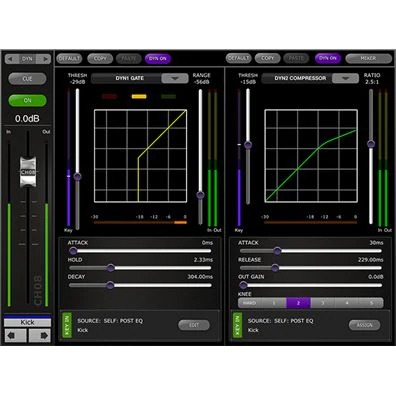Image resolution: width=396 pixels, height=396 pixels.
Task: Go to previous channel with left arrow
Action: click(x=15, y=335)
